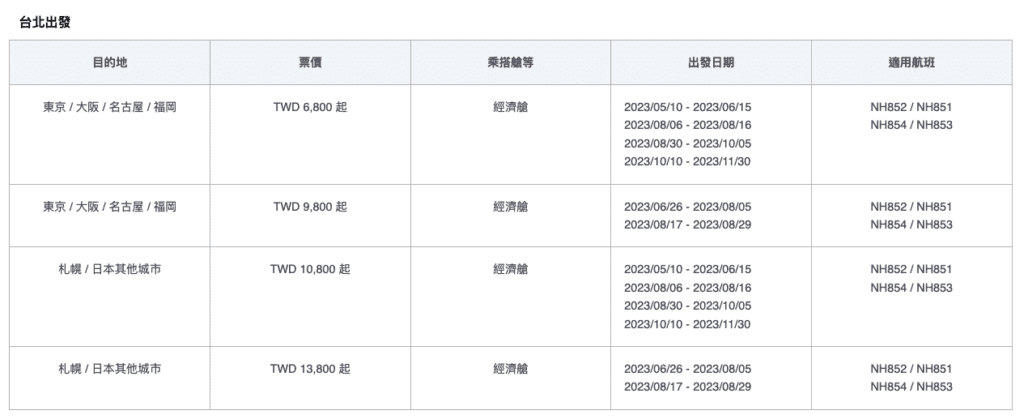1024x419 pixels.
Task: Select NH852 / NH851 flights in first row
Action: [911, 107]
